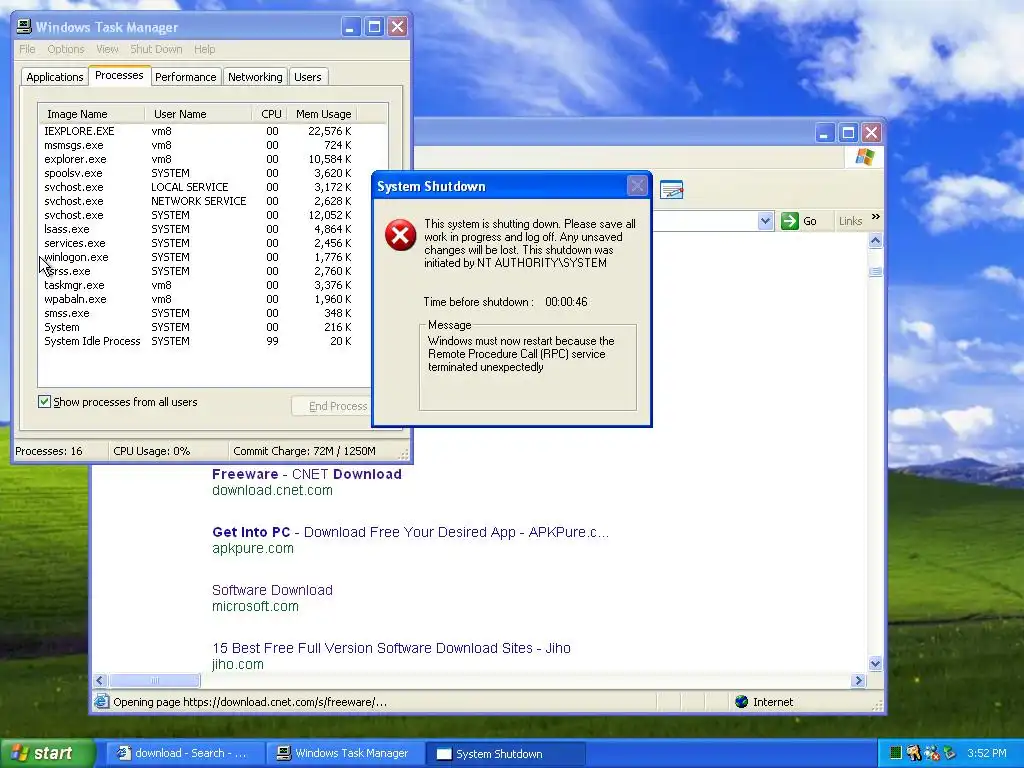
Task: Open the address bar dropdown arrow
Action: coord(765,221)
